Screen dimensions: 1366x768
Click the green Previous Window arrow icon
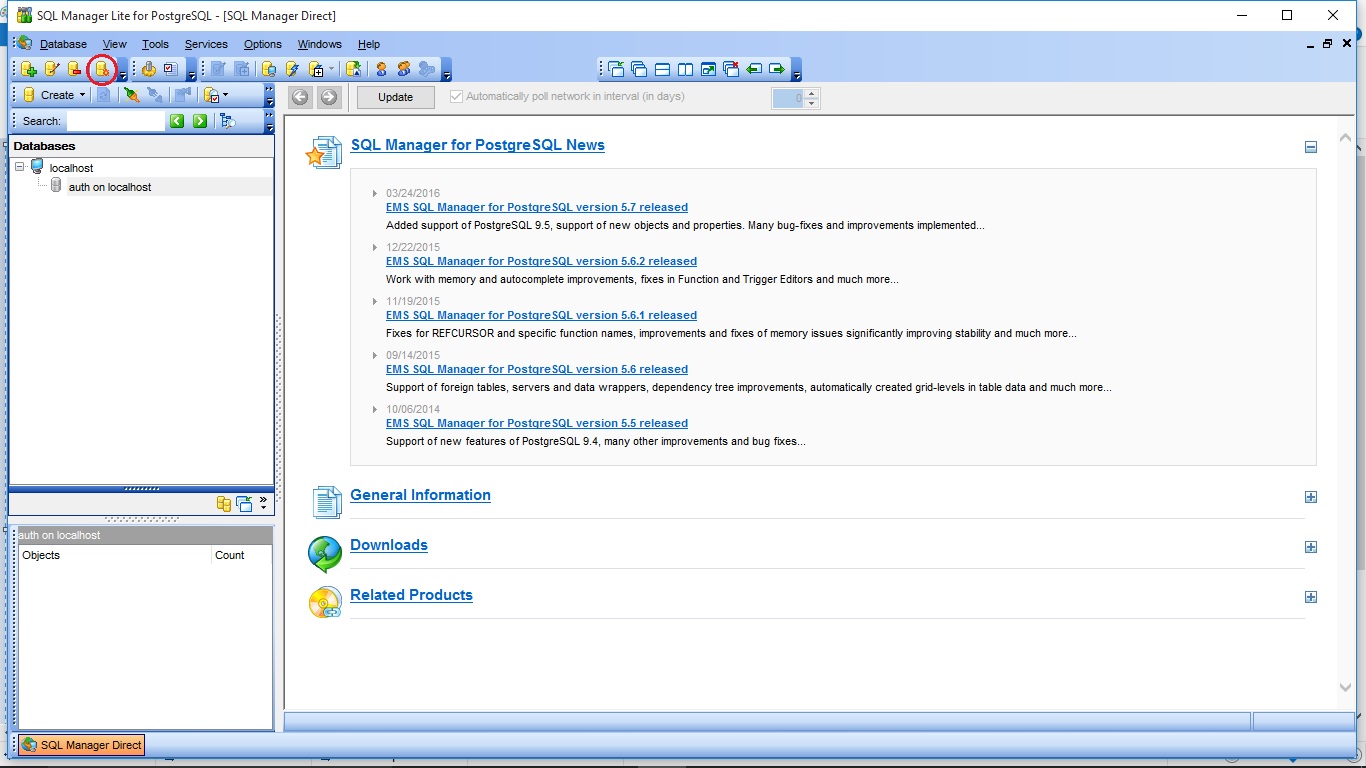[x=754, y=69]
